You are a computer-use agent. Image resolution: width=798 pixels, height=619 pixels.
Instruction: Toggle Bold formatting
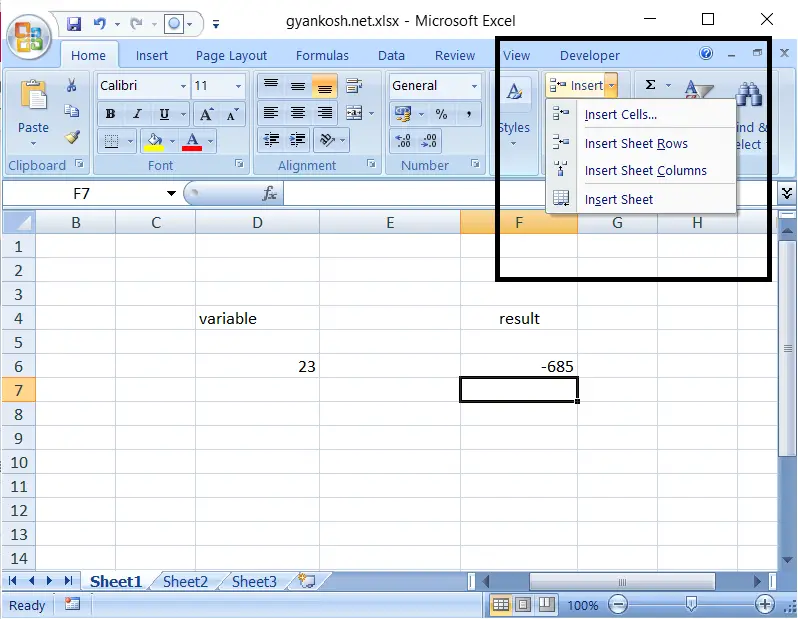tap(110, 114)
